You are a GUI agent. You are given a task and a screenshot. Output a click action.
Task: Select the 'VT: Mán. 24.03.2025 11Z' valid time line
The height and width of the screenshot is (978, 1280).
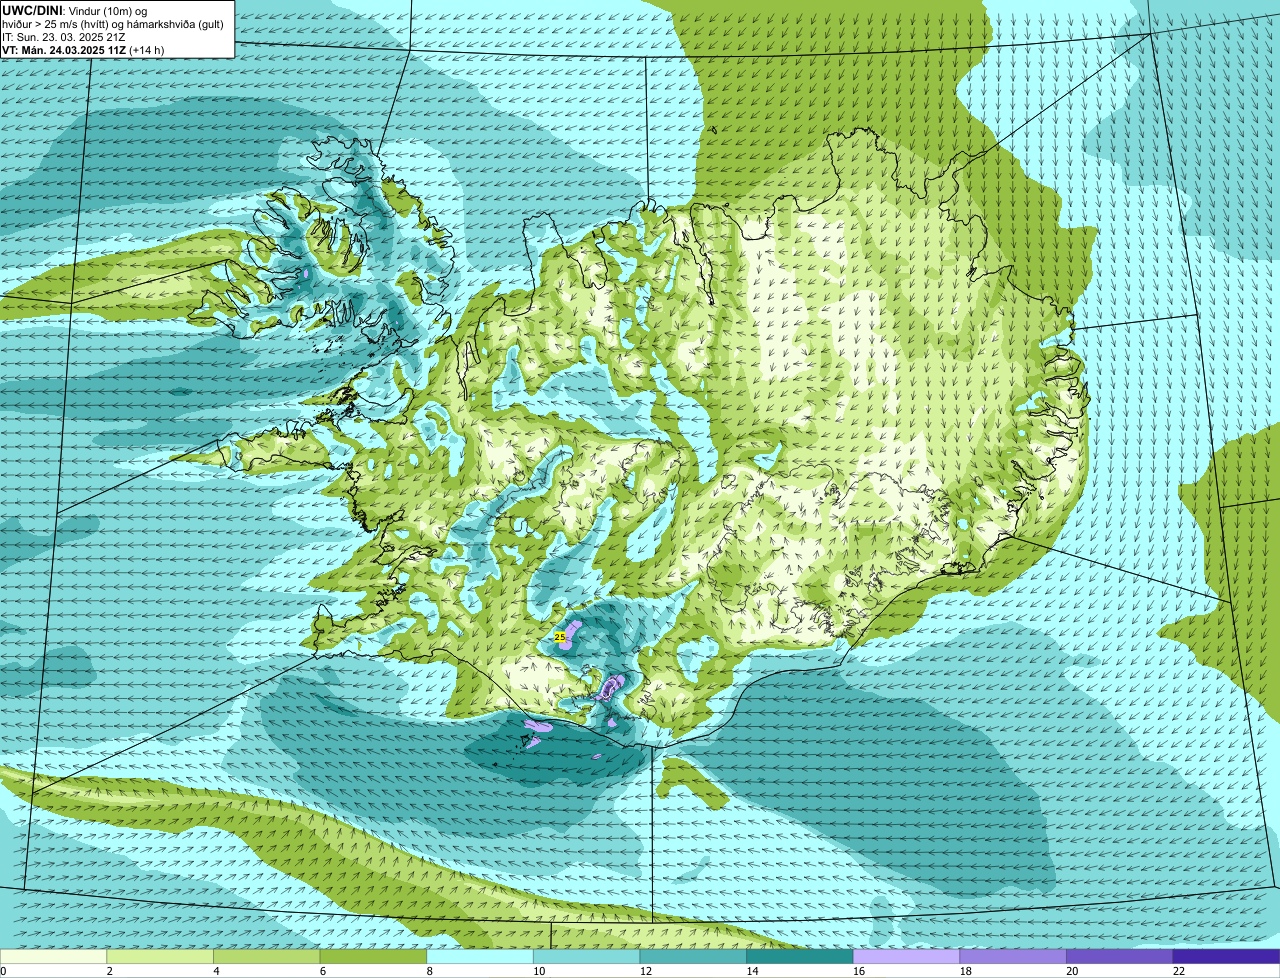tap(84, 49)
